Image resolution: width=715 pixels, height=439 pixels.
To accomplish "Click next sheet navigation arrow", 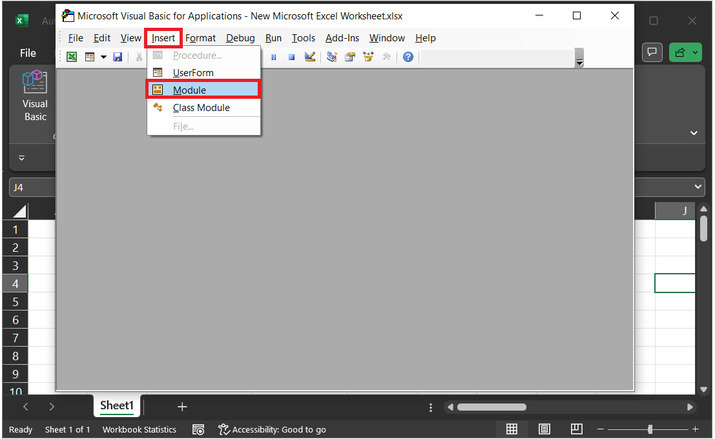I will 52,407.
